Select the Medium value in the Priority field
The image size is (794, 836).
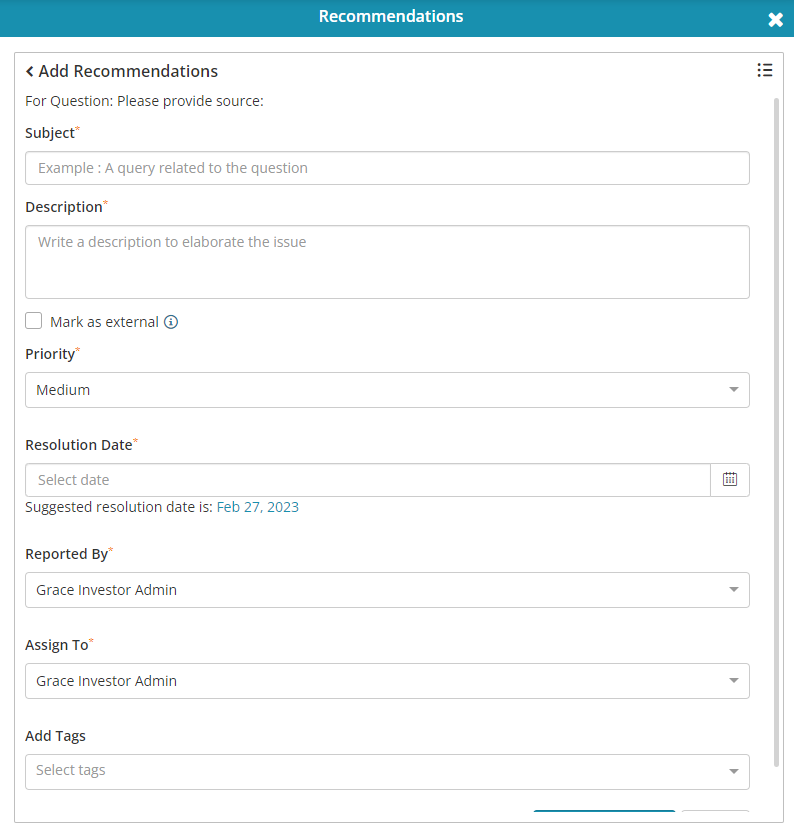click(x=63, y=390)
